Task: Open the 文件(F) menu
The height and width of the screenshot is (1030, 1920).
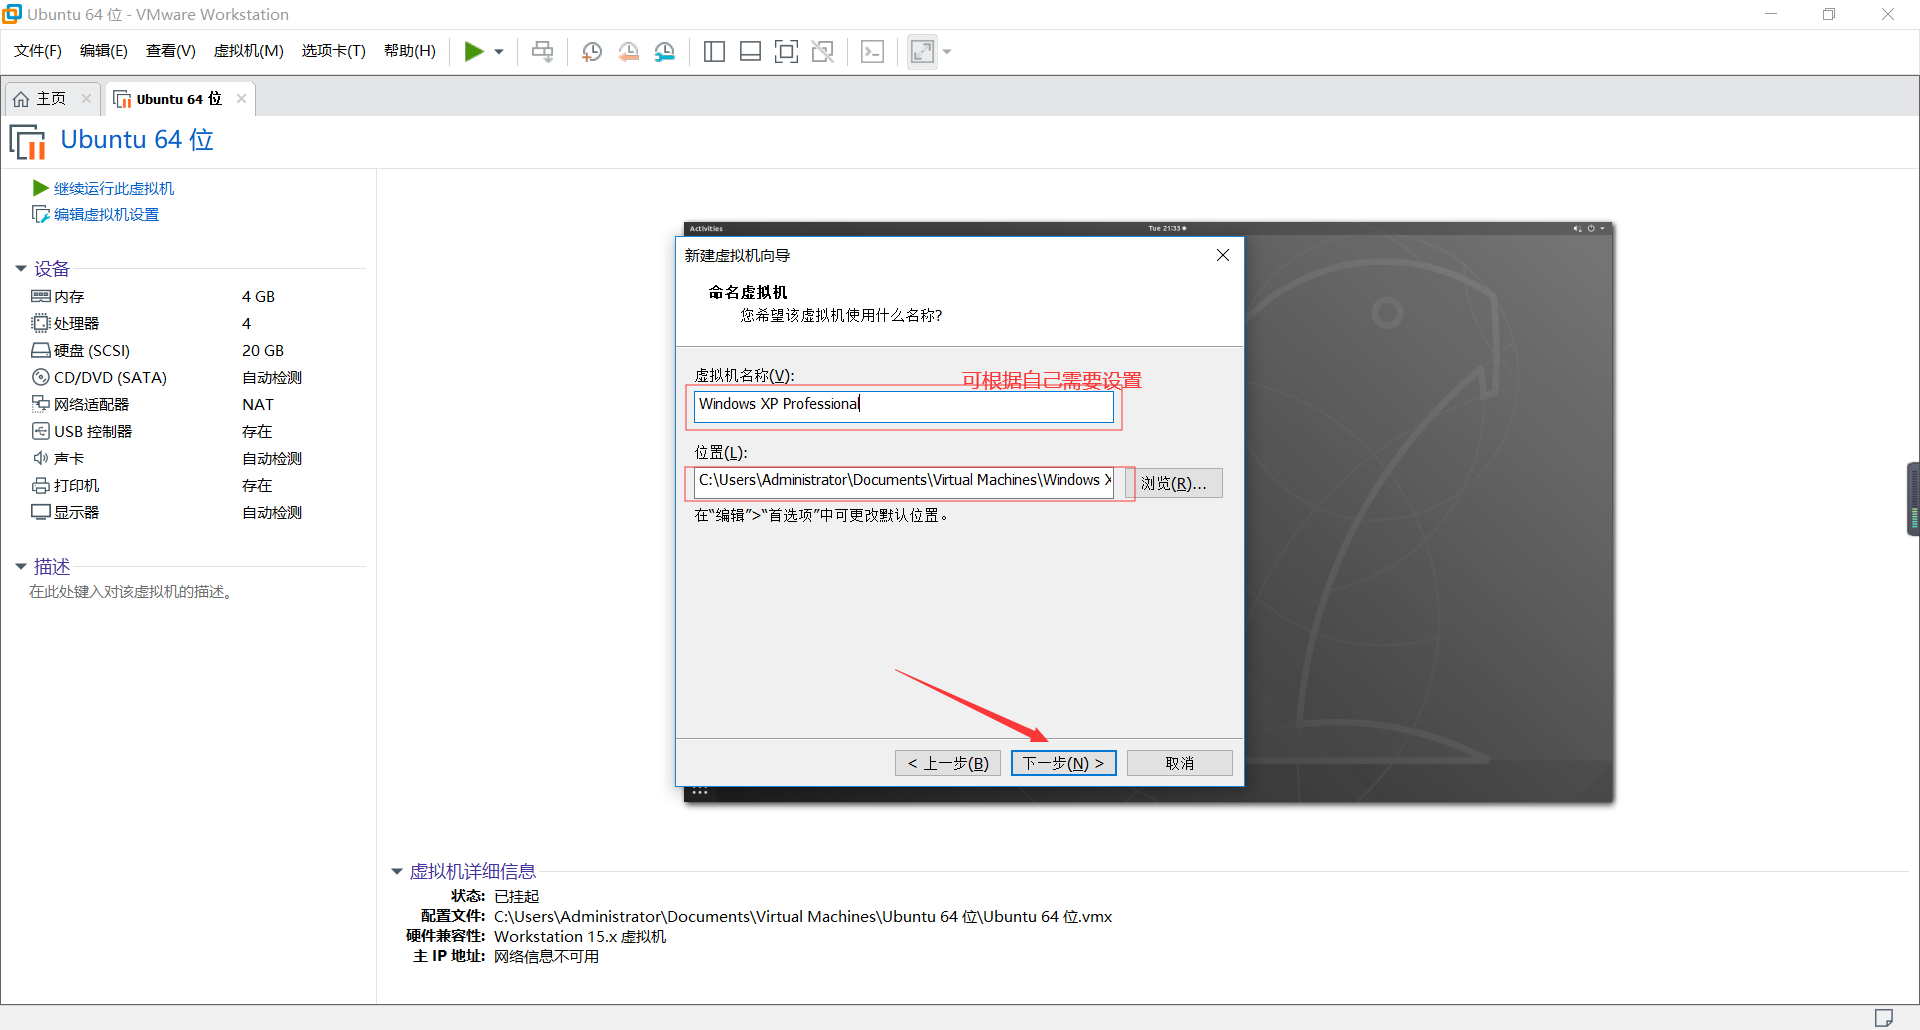Action: [38, 51]
